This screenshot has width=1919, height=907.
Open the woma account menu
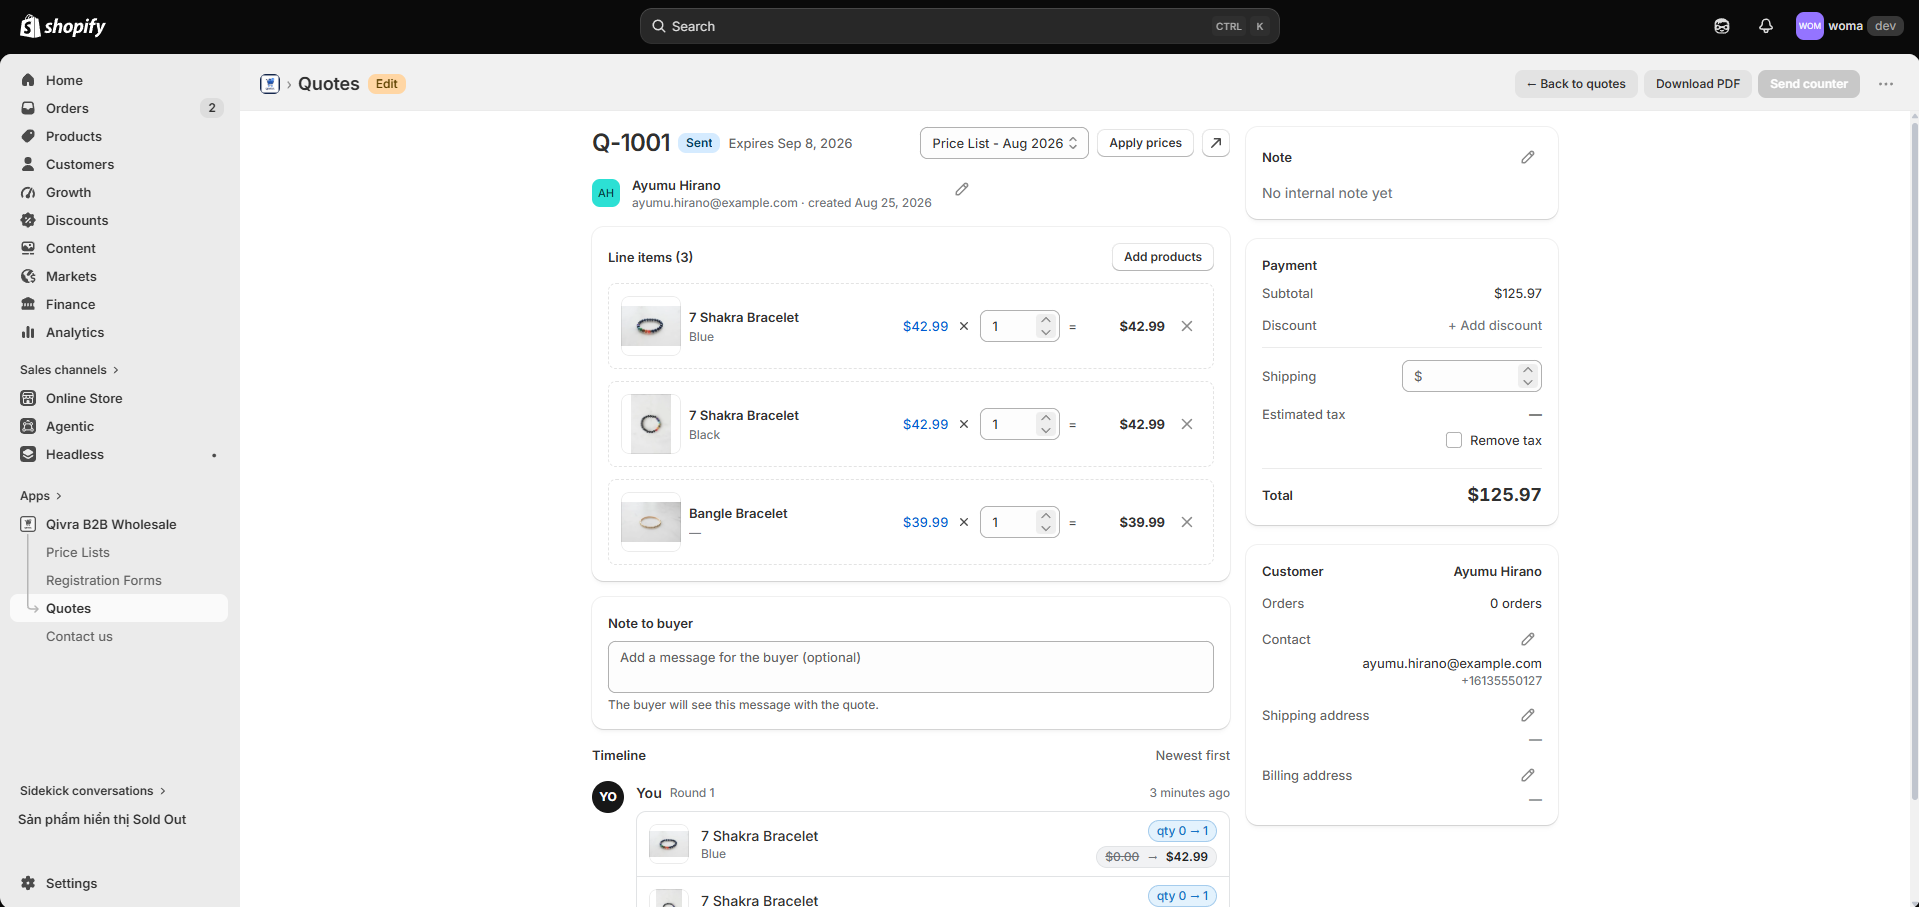(x=1848, y=26)
